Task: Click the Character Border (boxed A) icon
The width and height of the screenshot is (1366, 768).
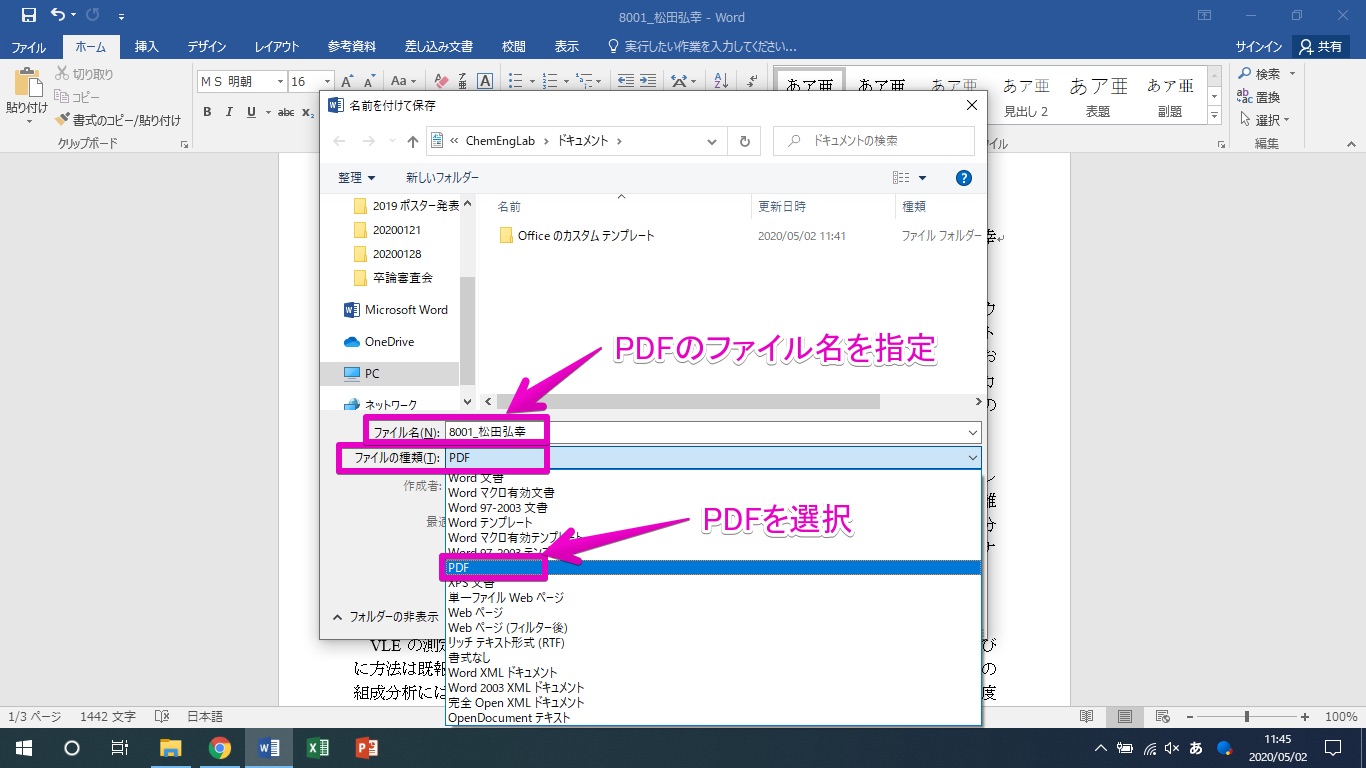Action: pos(485,81)
